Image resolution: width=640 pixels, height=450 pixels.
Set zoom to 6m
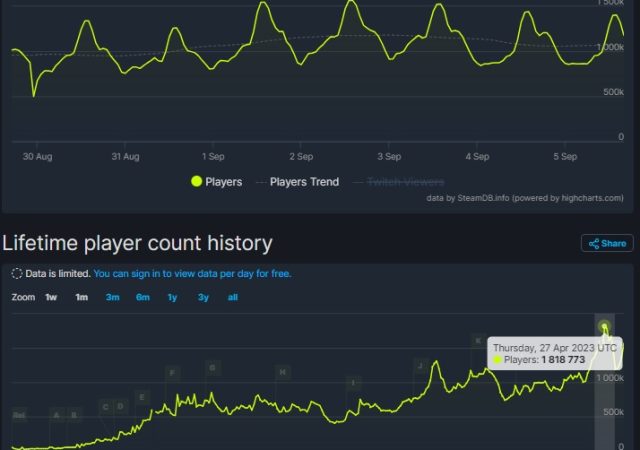[x=143, y=297]
